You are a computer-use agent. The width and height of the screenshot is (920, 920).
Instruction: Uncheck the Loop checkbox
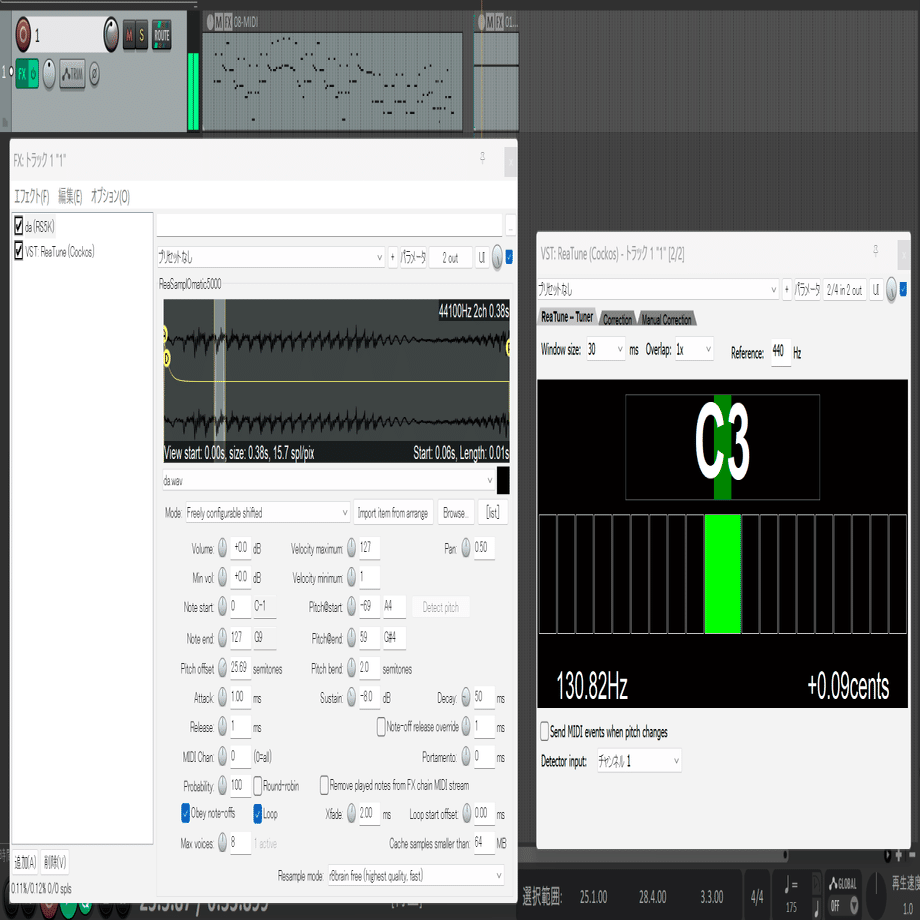pyautogui.click(x=258, y=814)
